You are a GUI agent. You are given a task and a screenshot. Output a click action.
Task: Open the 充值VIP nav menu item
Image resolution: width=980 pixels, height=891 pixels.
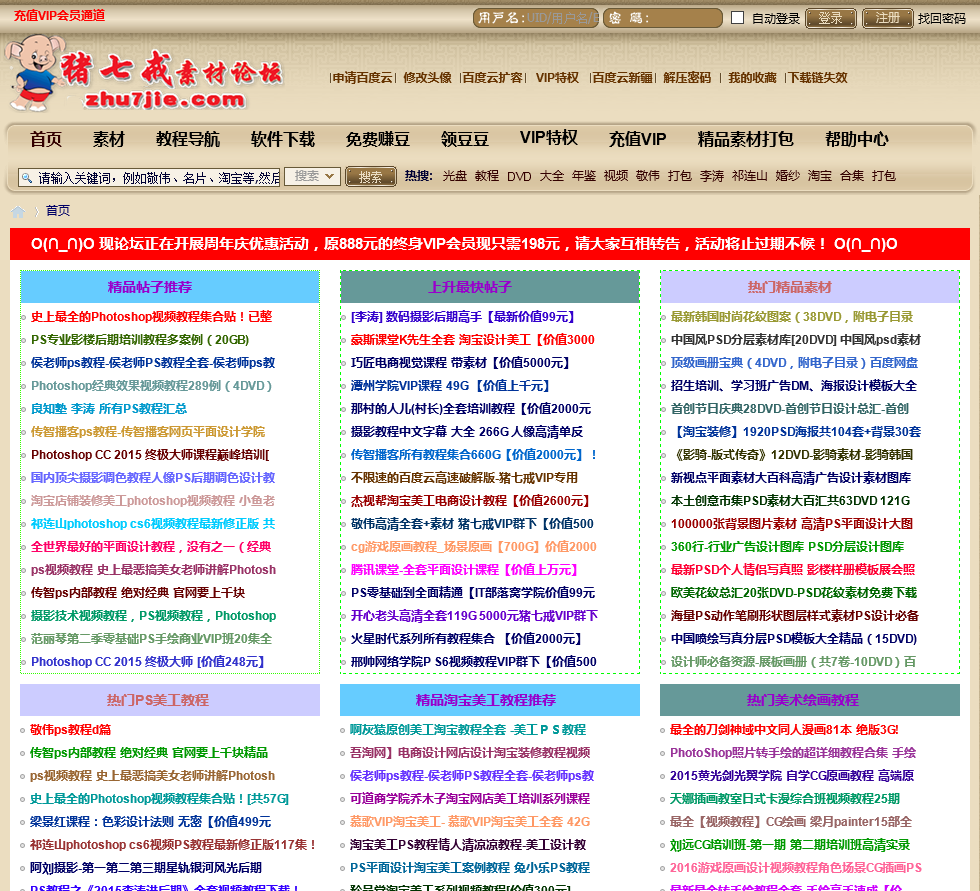point(638,139)
